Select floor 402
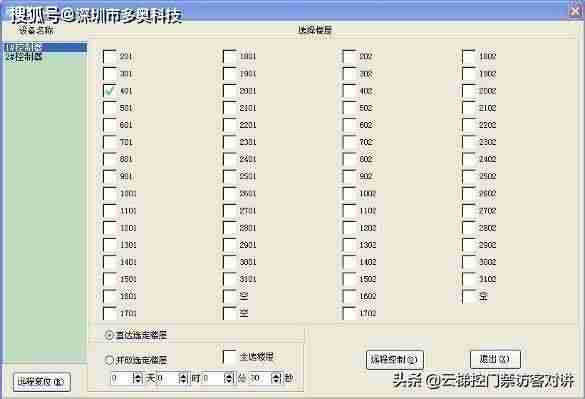 pyautogui.click(x=349, y=91)
